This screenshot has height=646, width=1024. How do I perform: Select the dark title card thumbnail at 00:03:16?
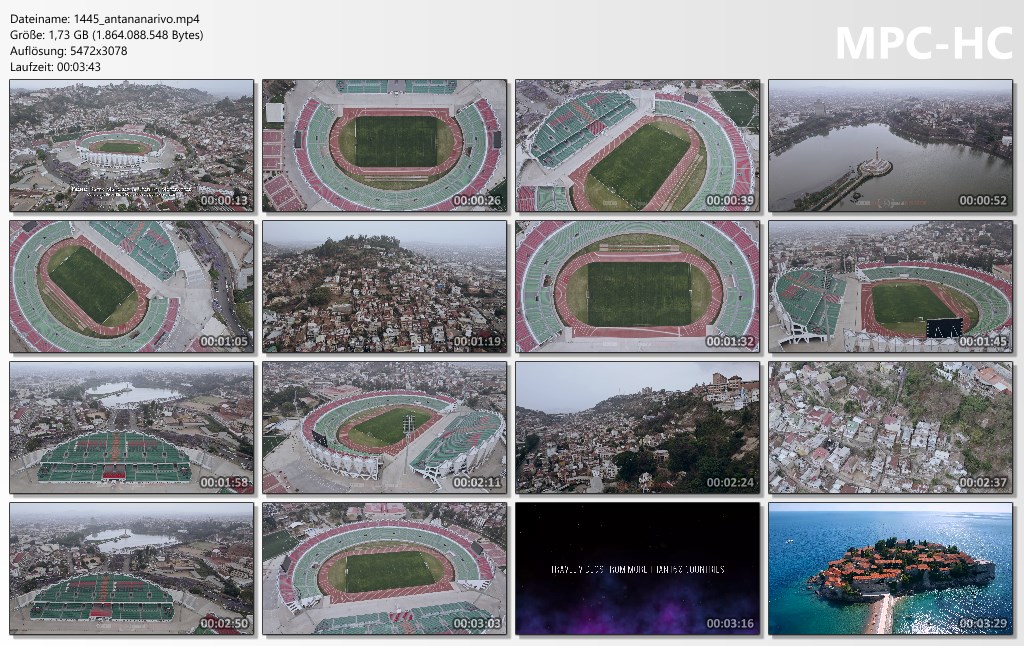637,569
